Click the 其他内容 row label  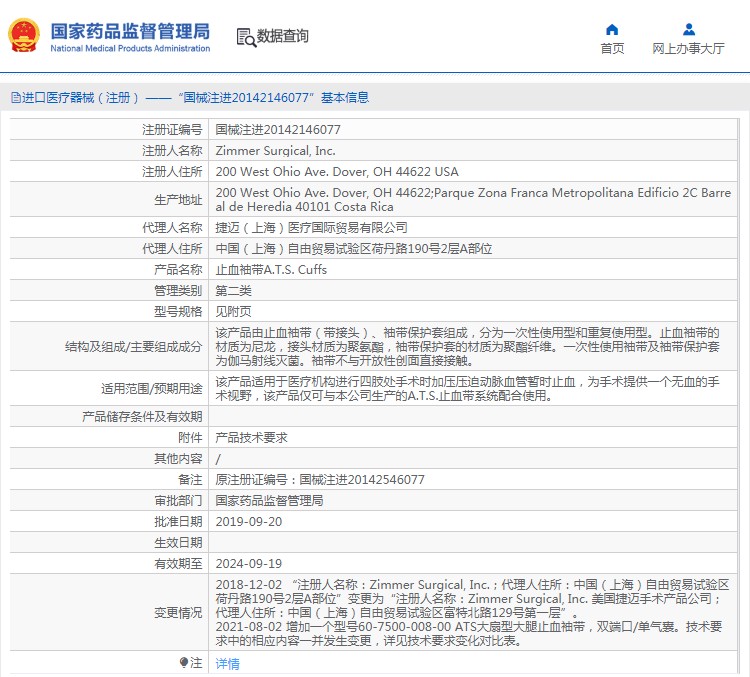pos(178,459)
